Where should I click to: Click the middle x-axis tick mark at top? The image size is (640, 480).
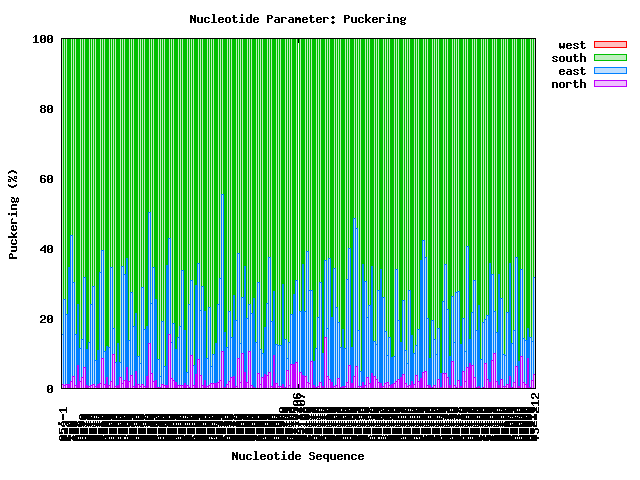point(299,41)
